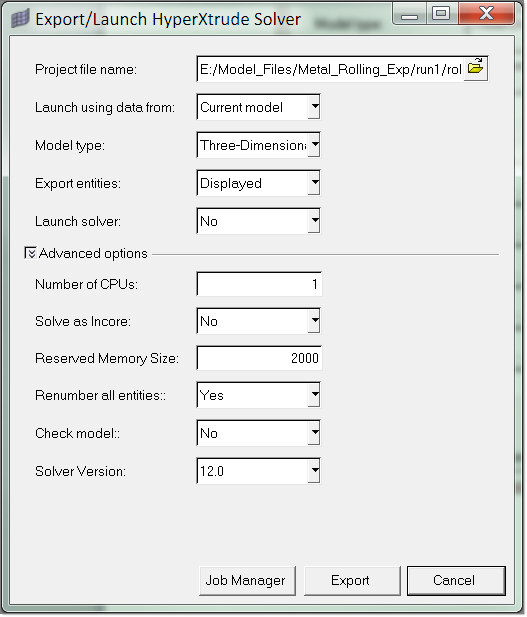Open the Solve as Incore dropdown
The image size is (527, 617).
[x=259, y=321]
